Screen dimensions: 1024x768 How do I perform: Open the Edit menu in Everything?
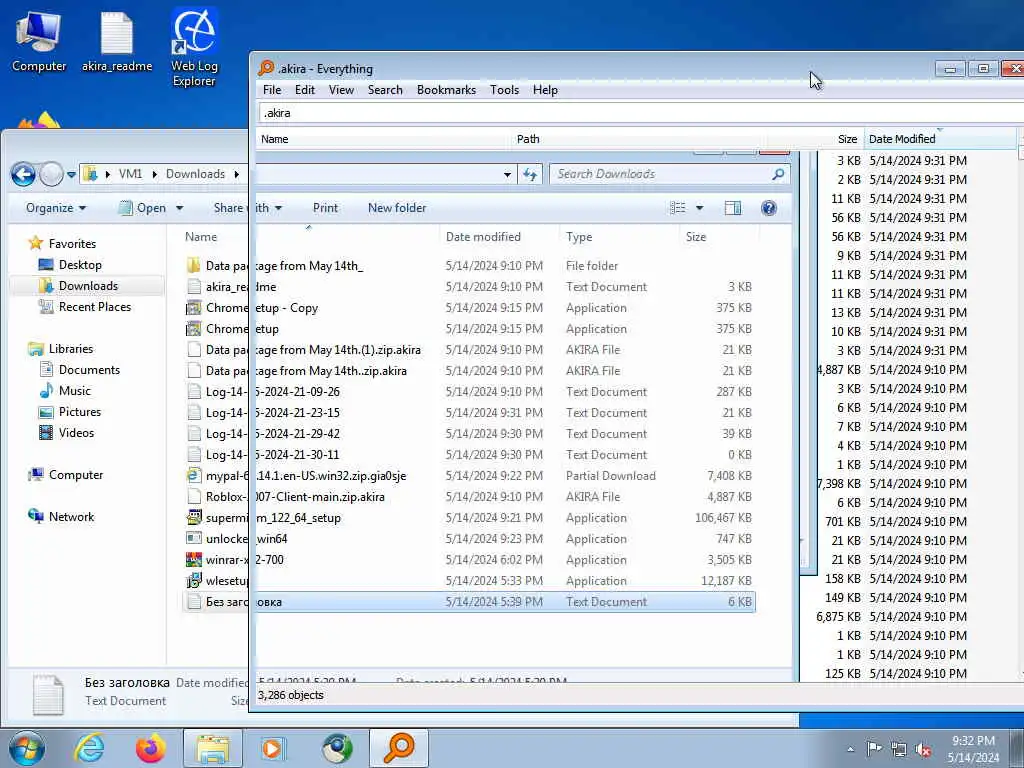coord(304,90)
